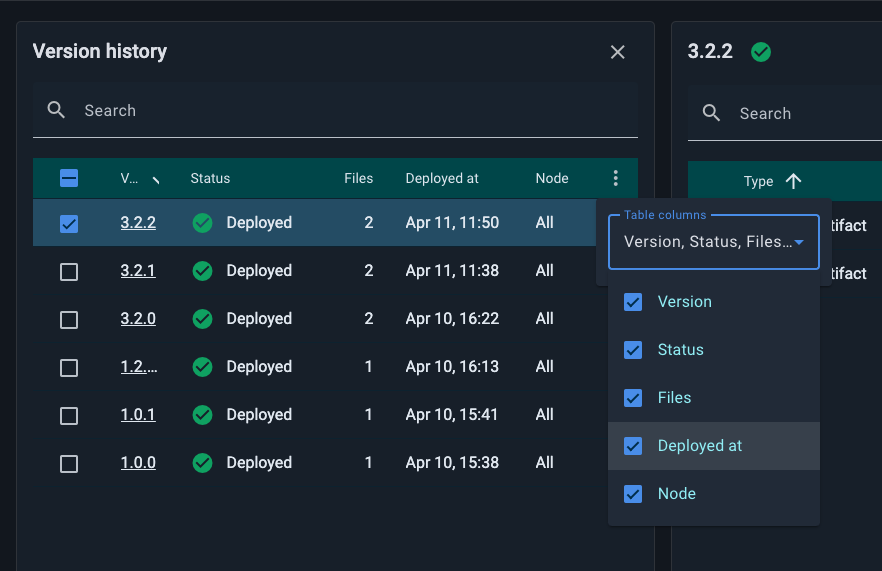Sort by the Type column arrow
This screenshot has height=571, width=882.
coord(793,181)
